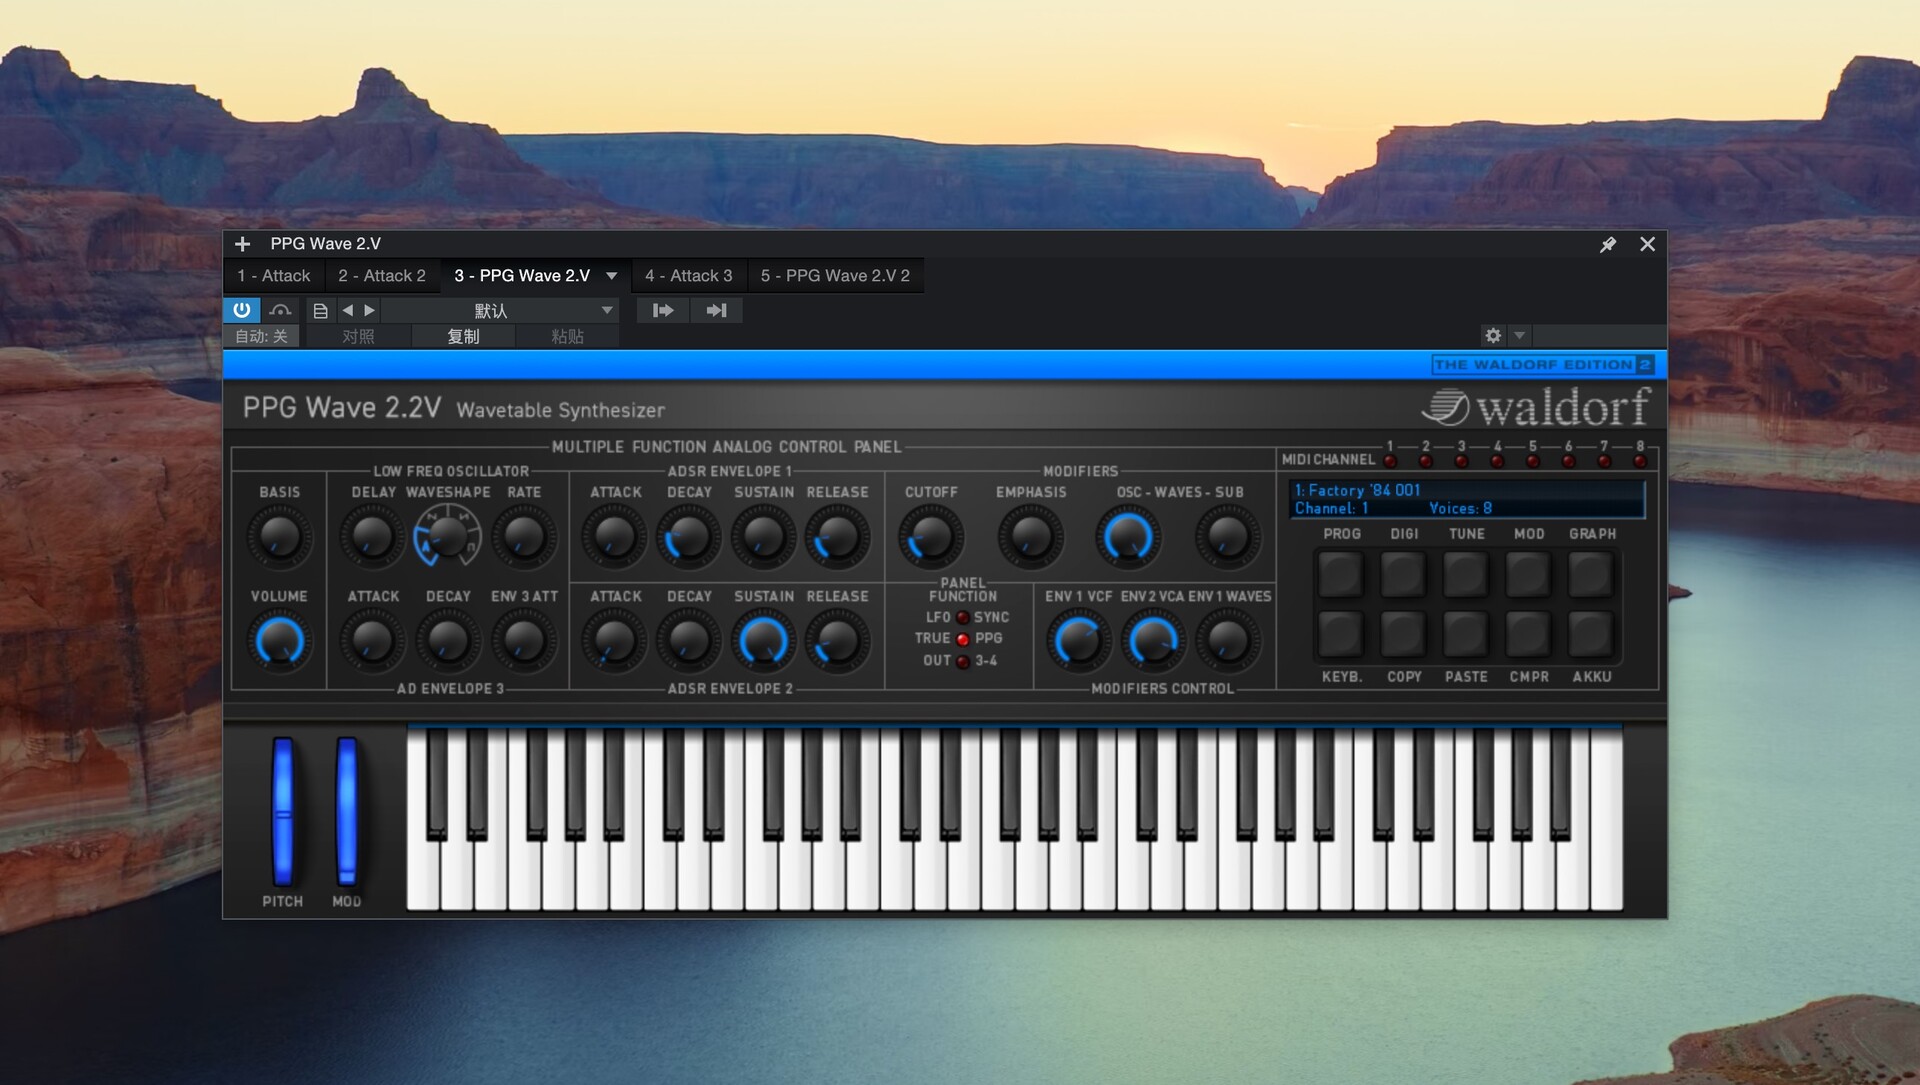Open the gear settings icon
The width and height of the screenshot is (1920, 1085).
pos(1493,335)
